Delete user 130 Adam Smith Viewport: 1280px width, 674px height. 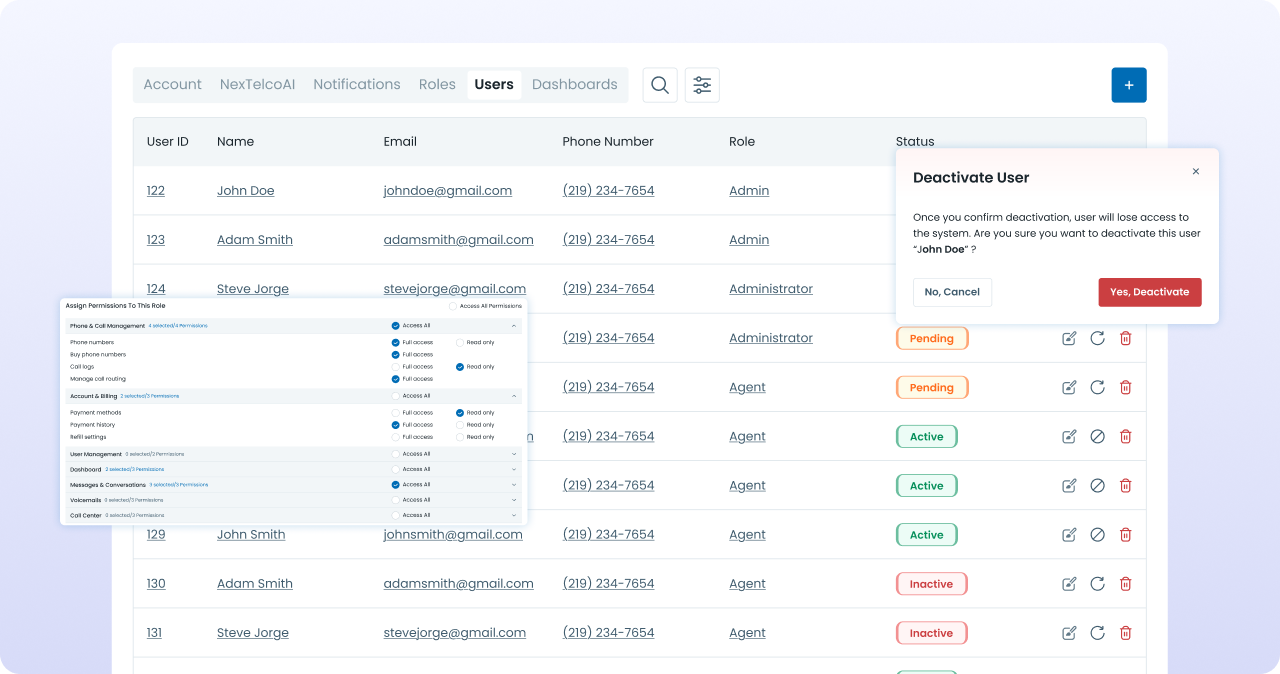[1125, 584]
